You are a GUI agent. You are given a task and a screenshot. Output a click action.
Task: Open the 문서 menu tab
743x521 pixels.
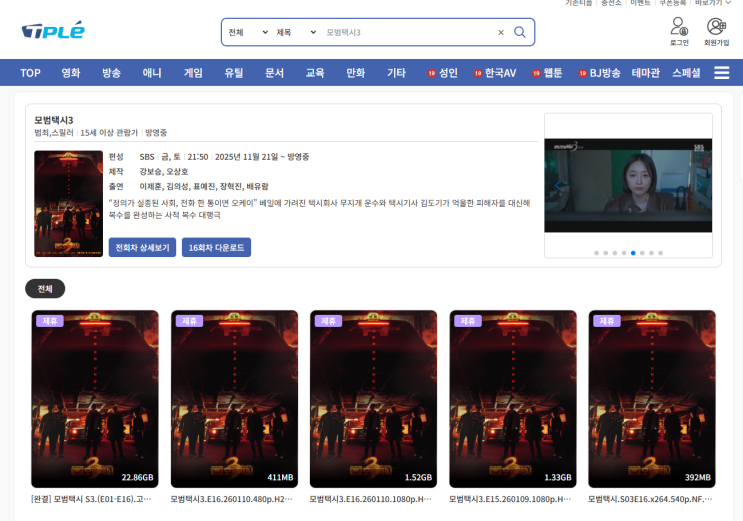(274, 73)
